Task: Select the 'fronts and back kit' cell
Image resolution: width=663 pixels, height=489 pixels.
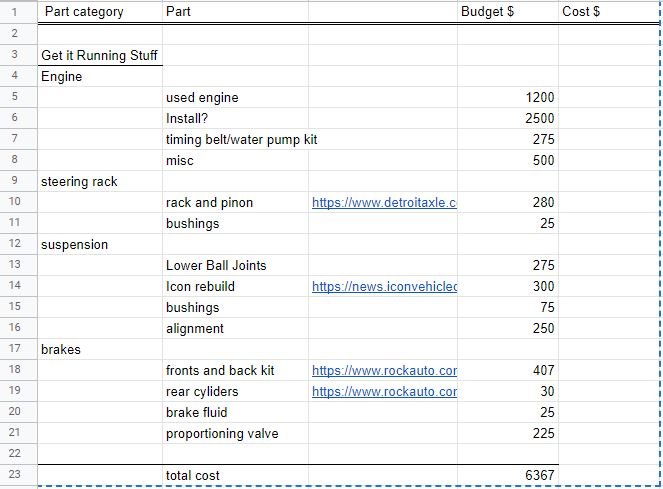Action: tap(236, 370)
